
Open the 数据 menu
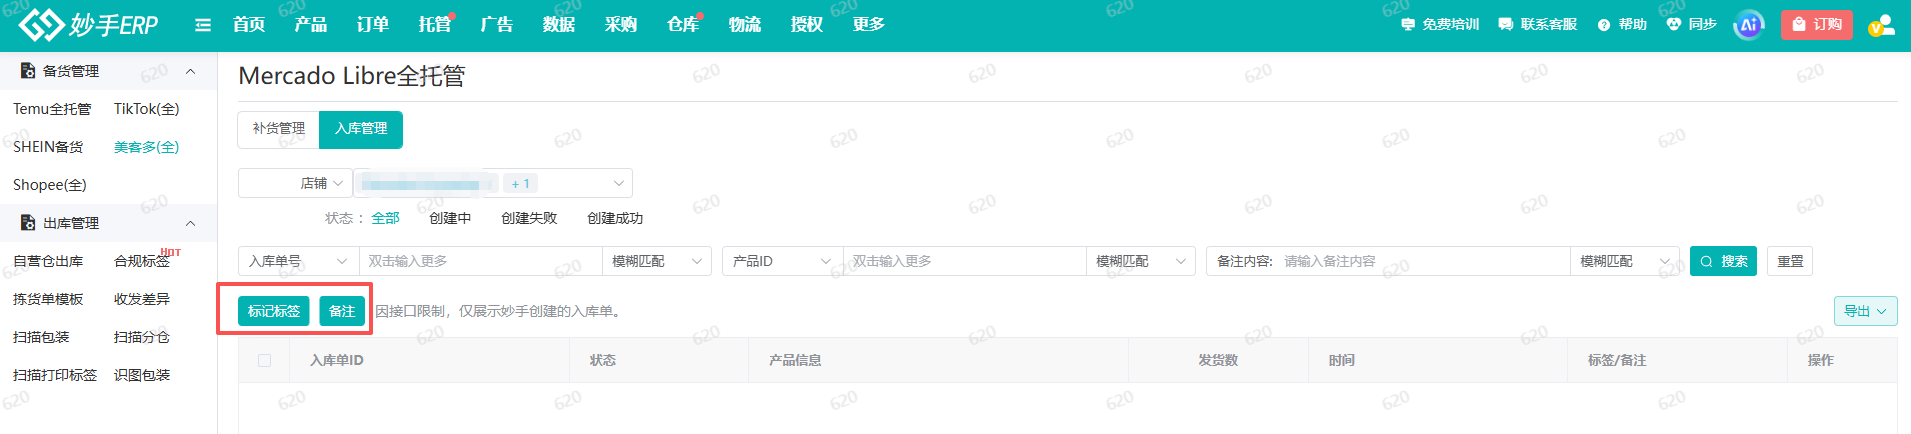pos(559,25)
